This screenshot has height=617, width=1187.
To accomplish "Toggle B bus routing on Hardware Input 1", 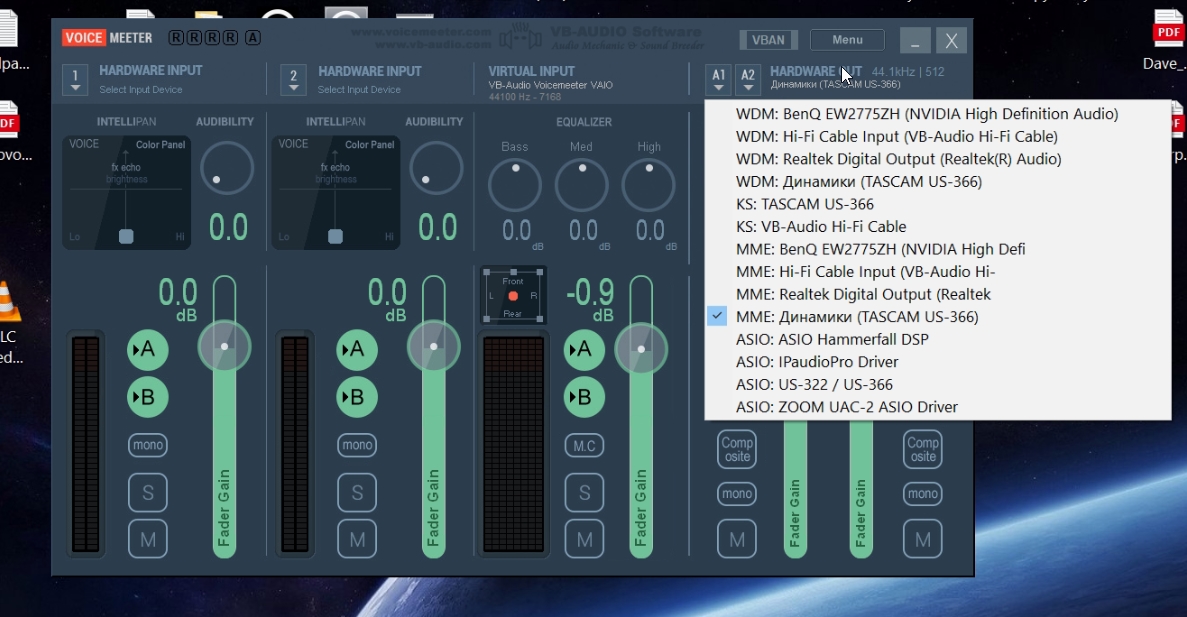I will (148, 397).
